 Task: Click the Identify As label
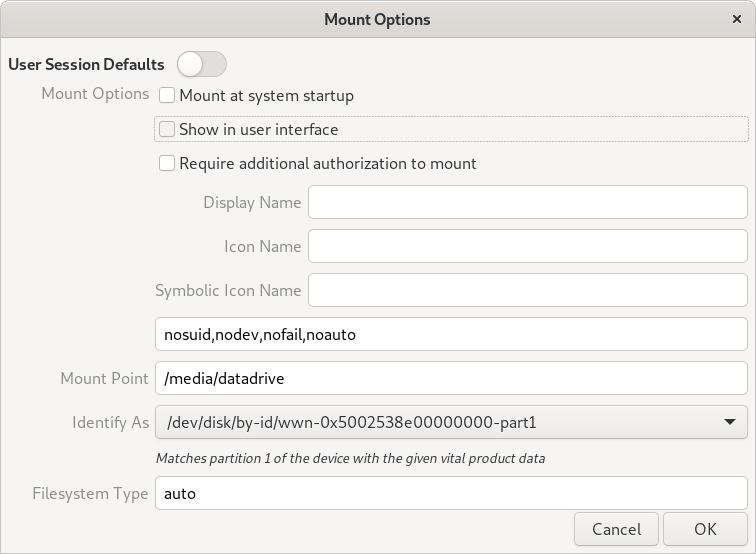point(110,422)
